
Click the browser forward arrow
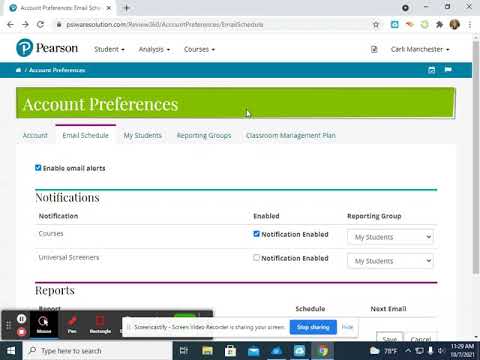pyautogui.click(x=25, y=24)
